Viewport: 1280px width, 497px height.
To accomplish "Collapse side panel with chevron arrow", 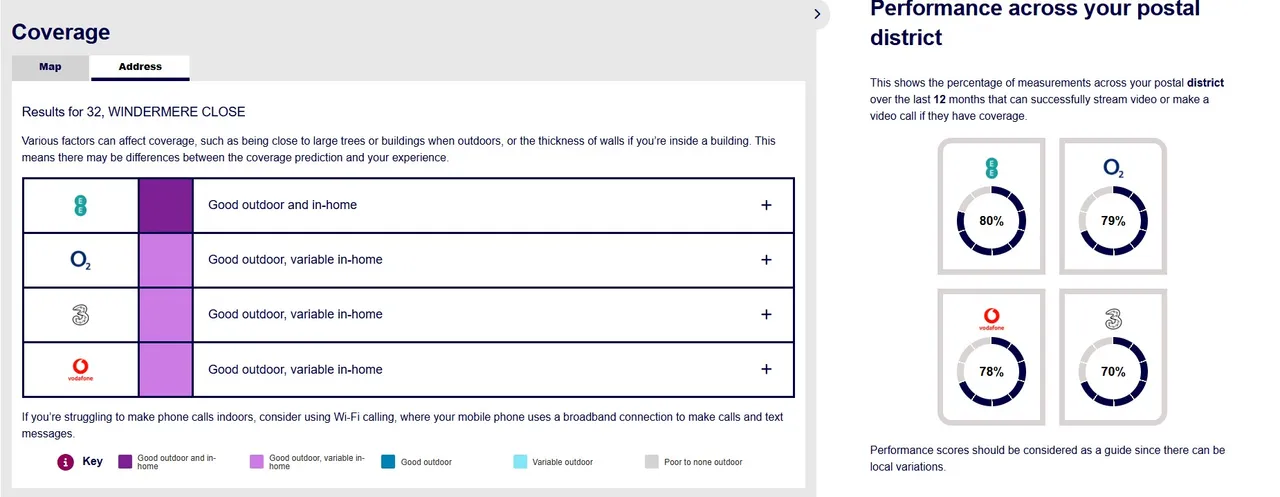I will pos(817,14).
